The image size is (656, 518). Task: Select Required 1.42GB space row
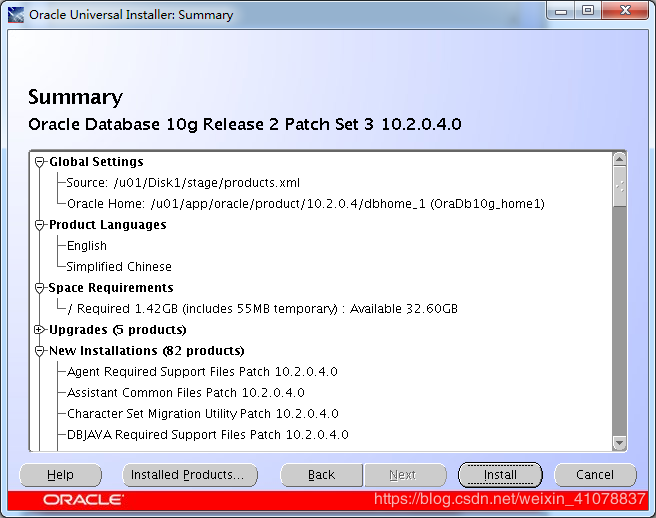pos(262,309)
